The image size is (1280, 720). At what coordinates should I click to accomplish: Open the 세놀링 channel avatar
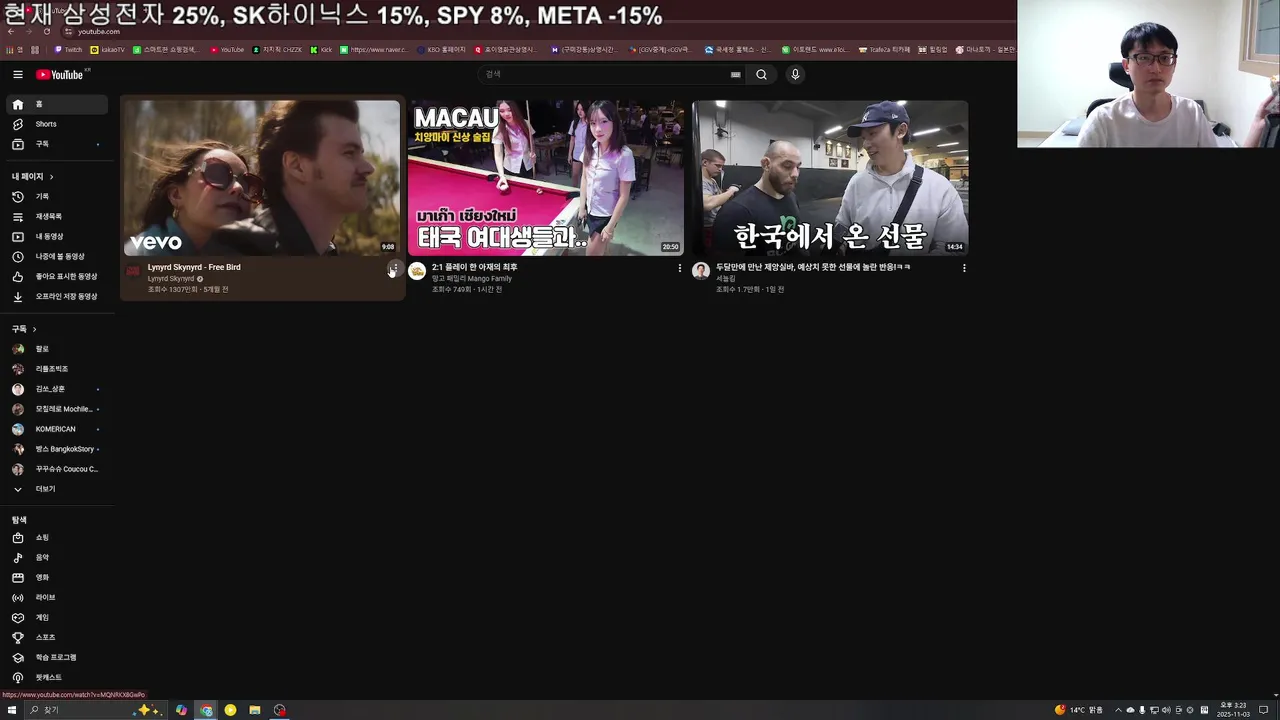701,271
